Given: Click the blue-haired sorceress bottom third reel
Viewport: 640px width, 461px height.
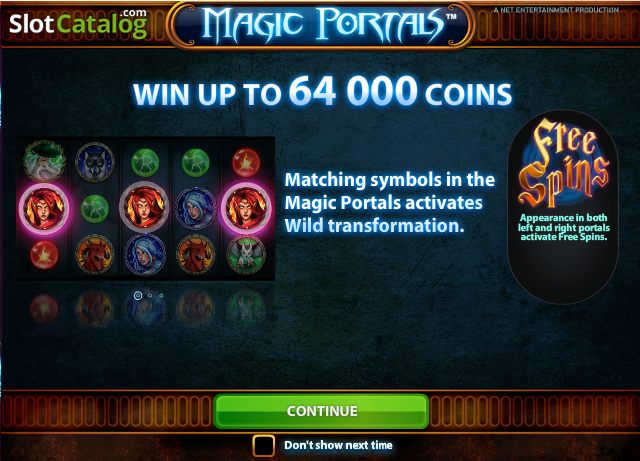Looking at the screenshot, I should (145, 254).
